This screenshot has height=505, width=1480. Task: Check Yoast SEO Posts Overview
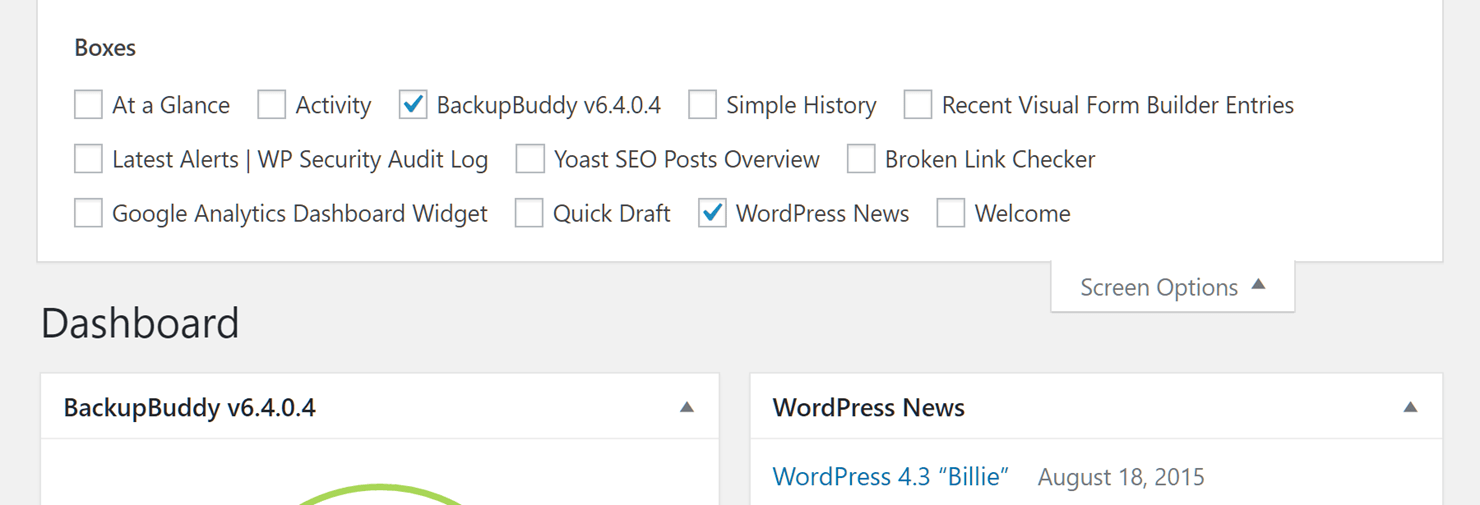[x=530, y=158]
